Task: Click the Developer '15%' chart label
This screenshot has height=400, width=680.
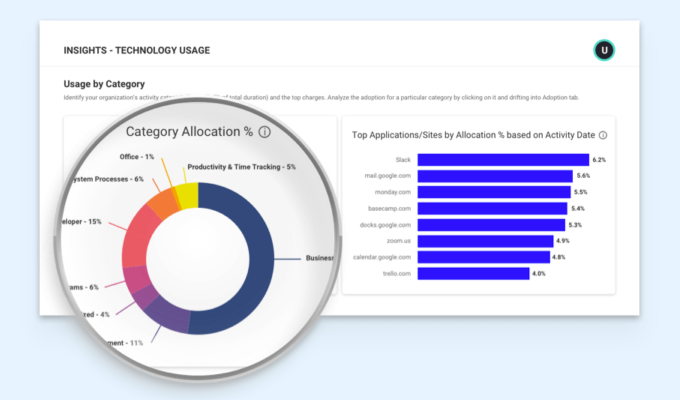Action: (82, 222)
